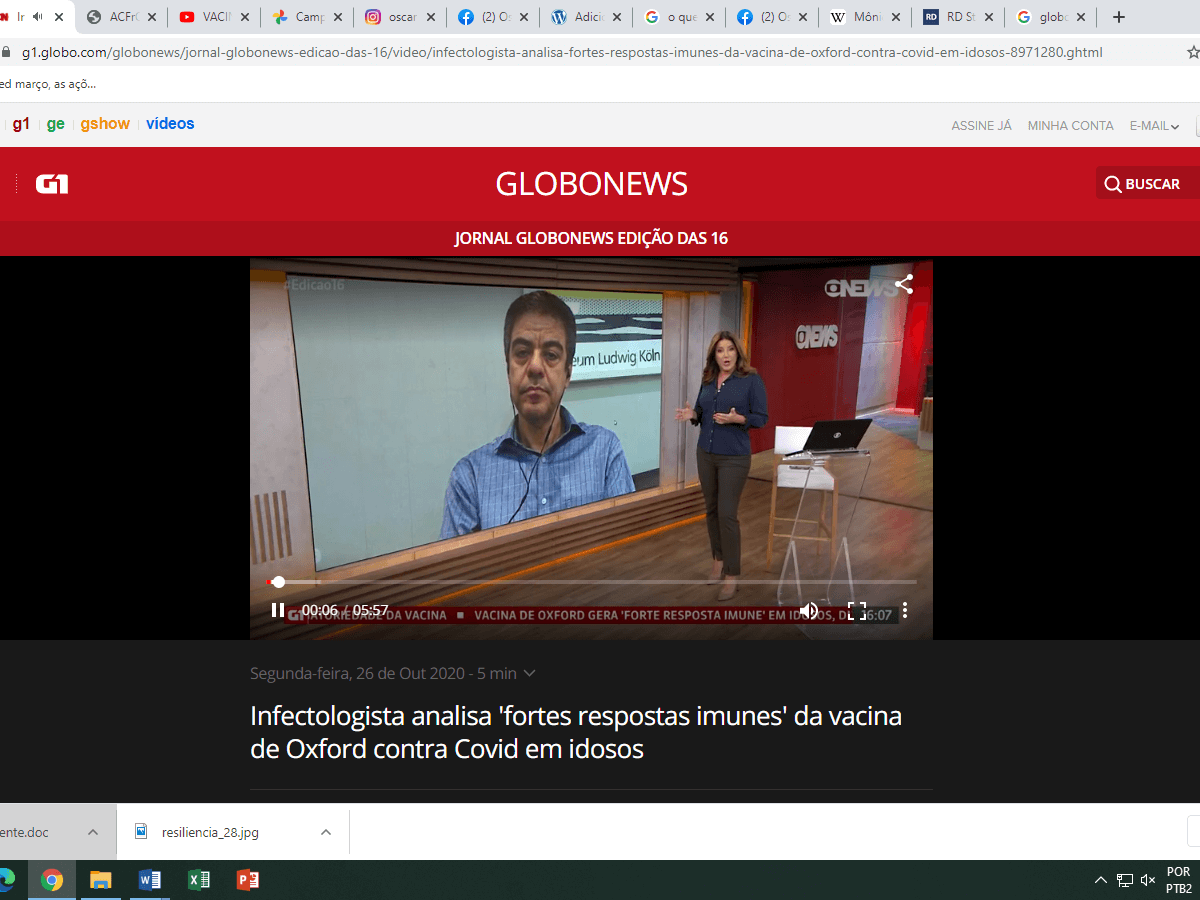This screenshot has width=1200, height=900.
Task: Bookmark this page with the star icon
Action: (1192, 52)
